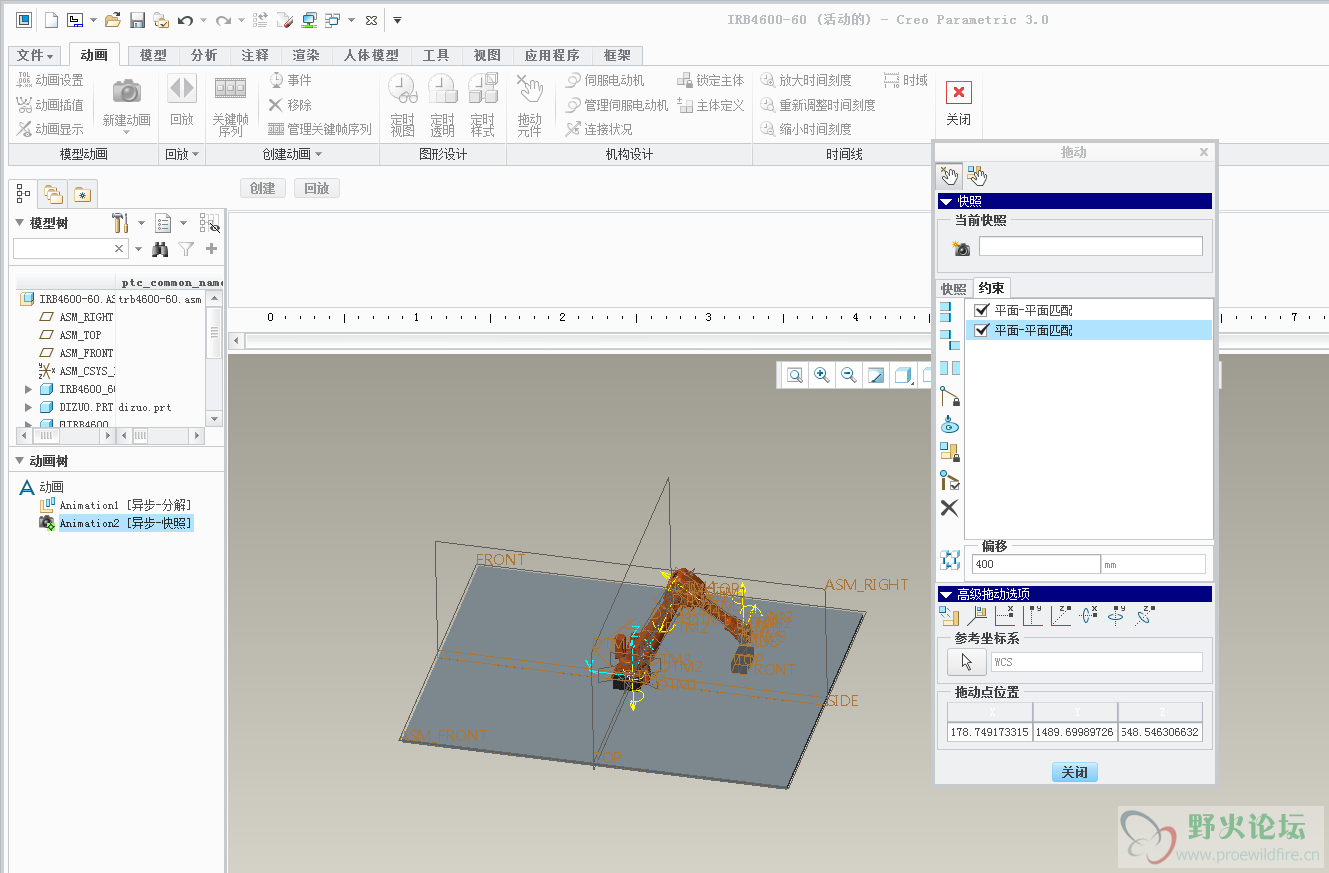
Task: Click 定时透明 icon
Action: tap(442, 89)
